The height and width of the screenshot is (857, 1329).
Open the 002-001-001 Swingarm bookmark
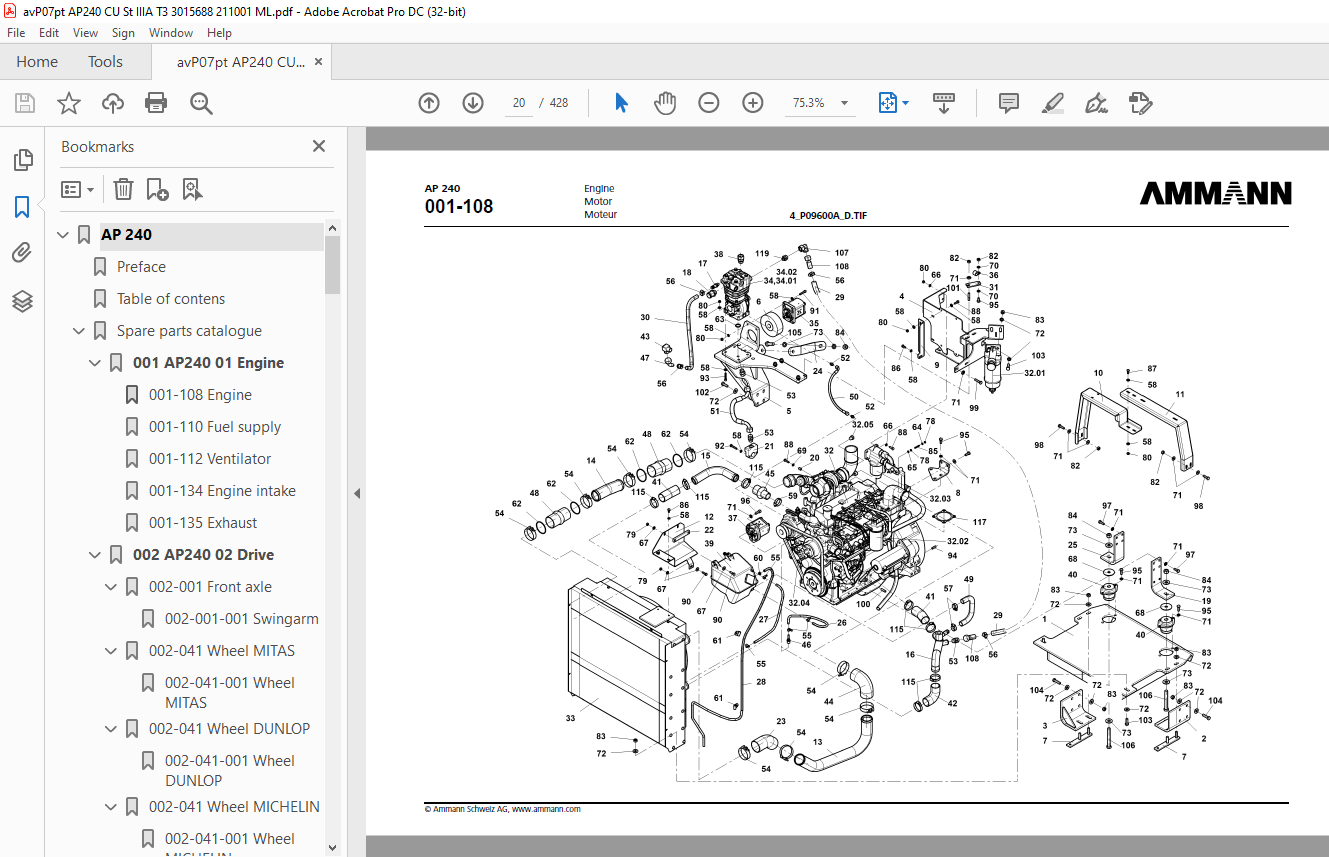pyautogui.click(x=242, y=619)
